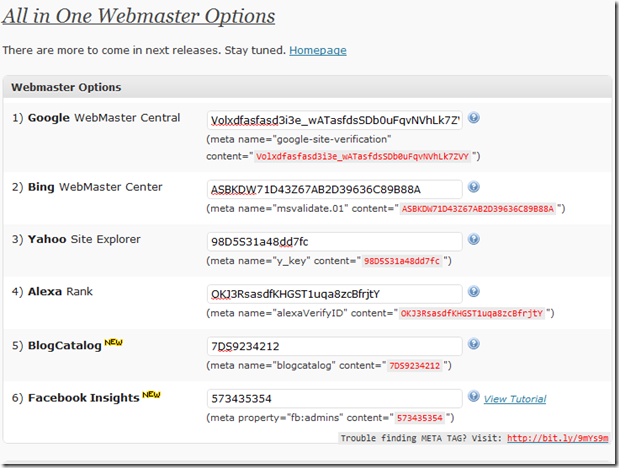619x468 pixels.
Task: Focus the Alexa Rank input field
Action: (x=334, y=294)
